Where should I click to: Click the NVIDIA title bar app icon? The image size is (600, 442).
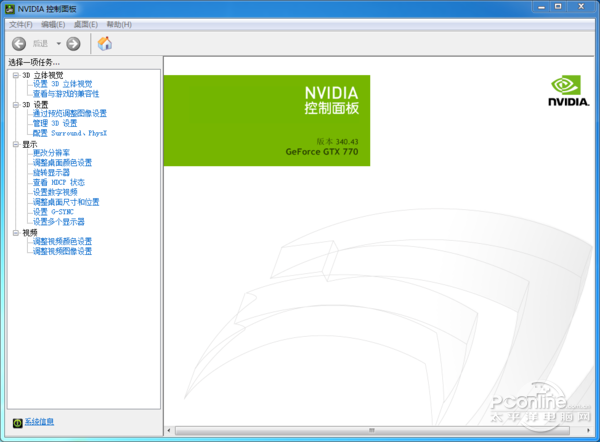(x=10, y=8)
